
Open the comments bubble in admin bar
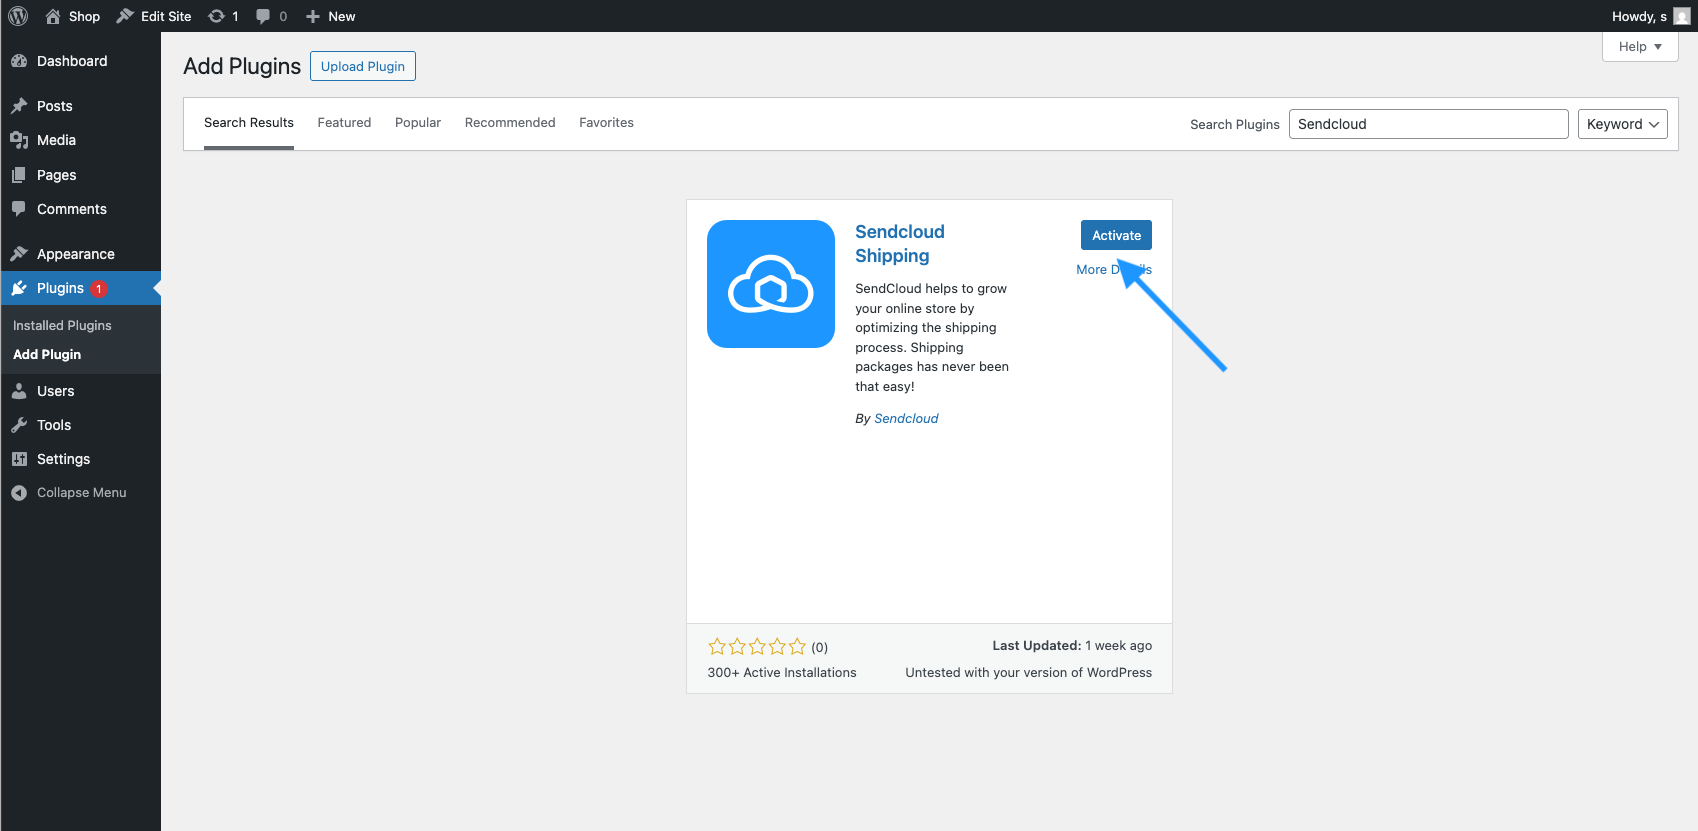[x=263, y=16]
